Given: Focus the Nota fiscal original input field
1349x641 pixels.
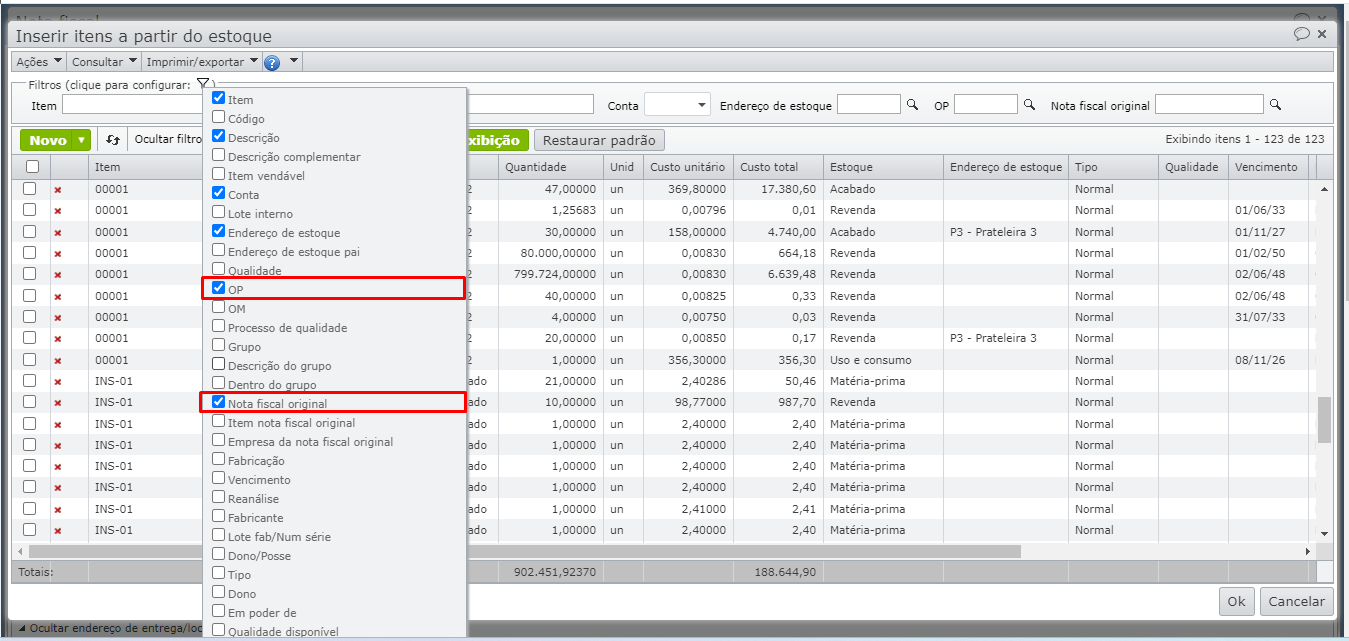Looking at the screenshot, I should (1209, 104).
